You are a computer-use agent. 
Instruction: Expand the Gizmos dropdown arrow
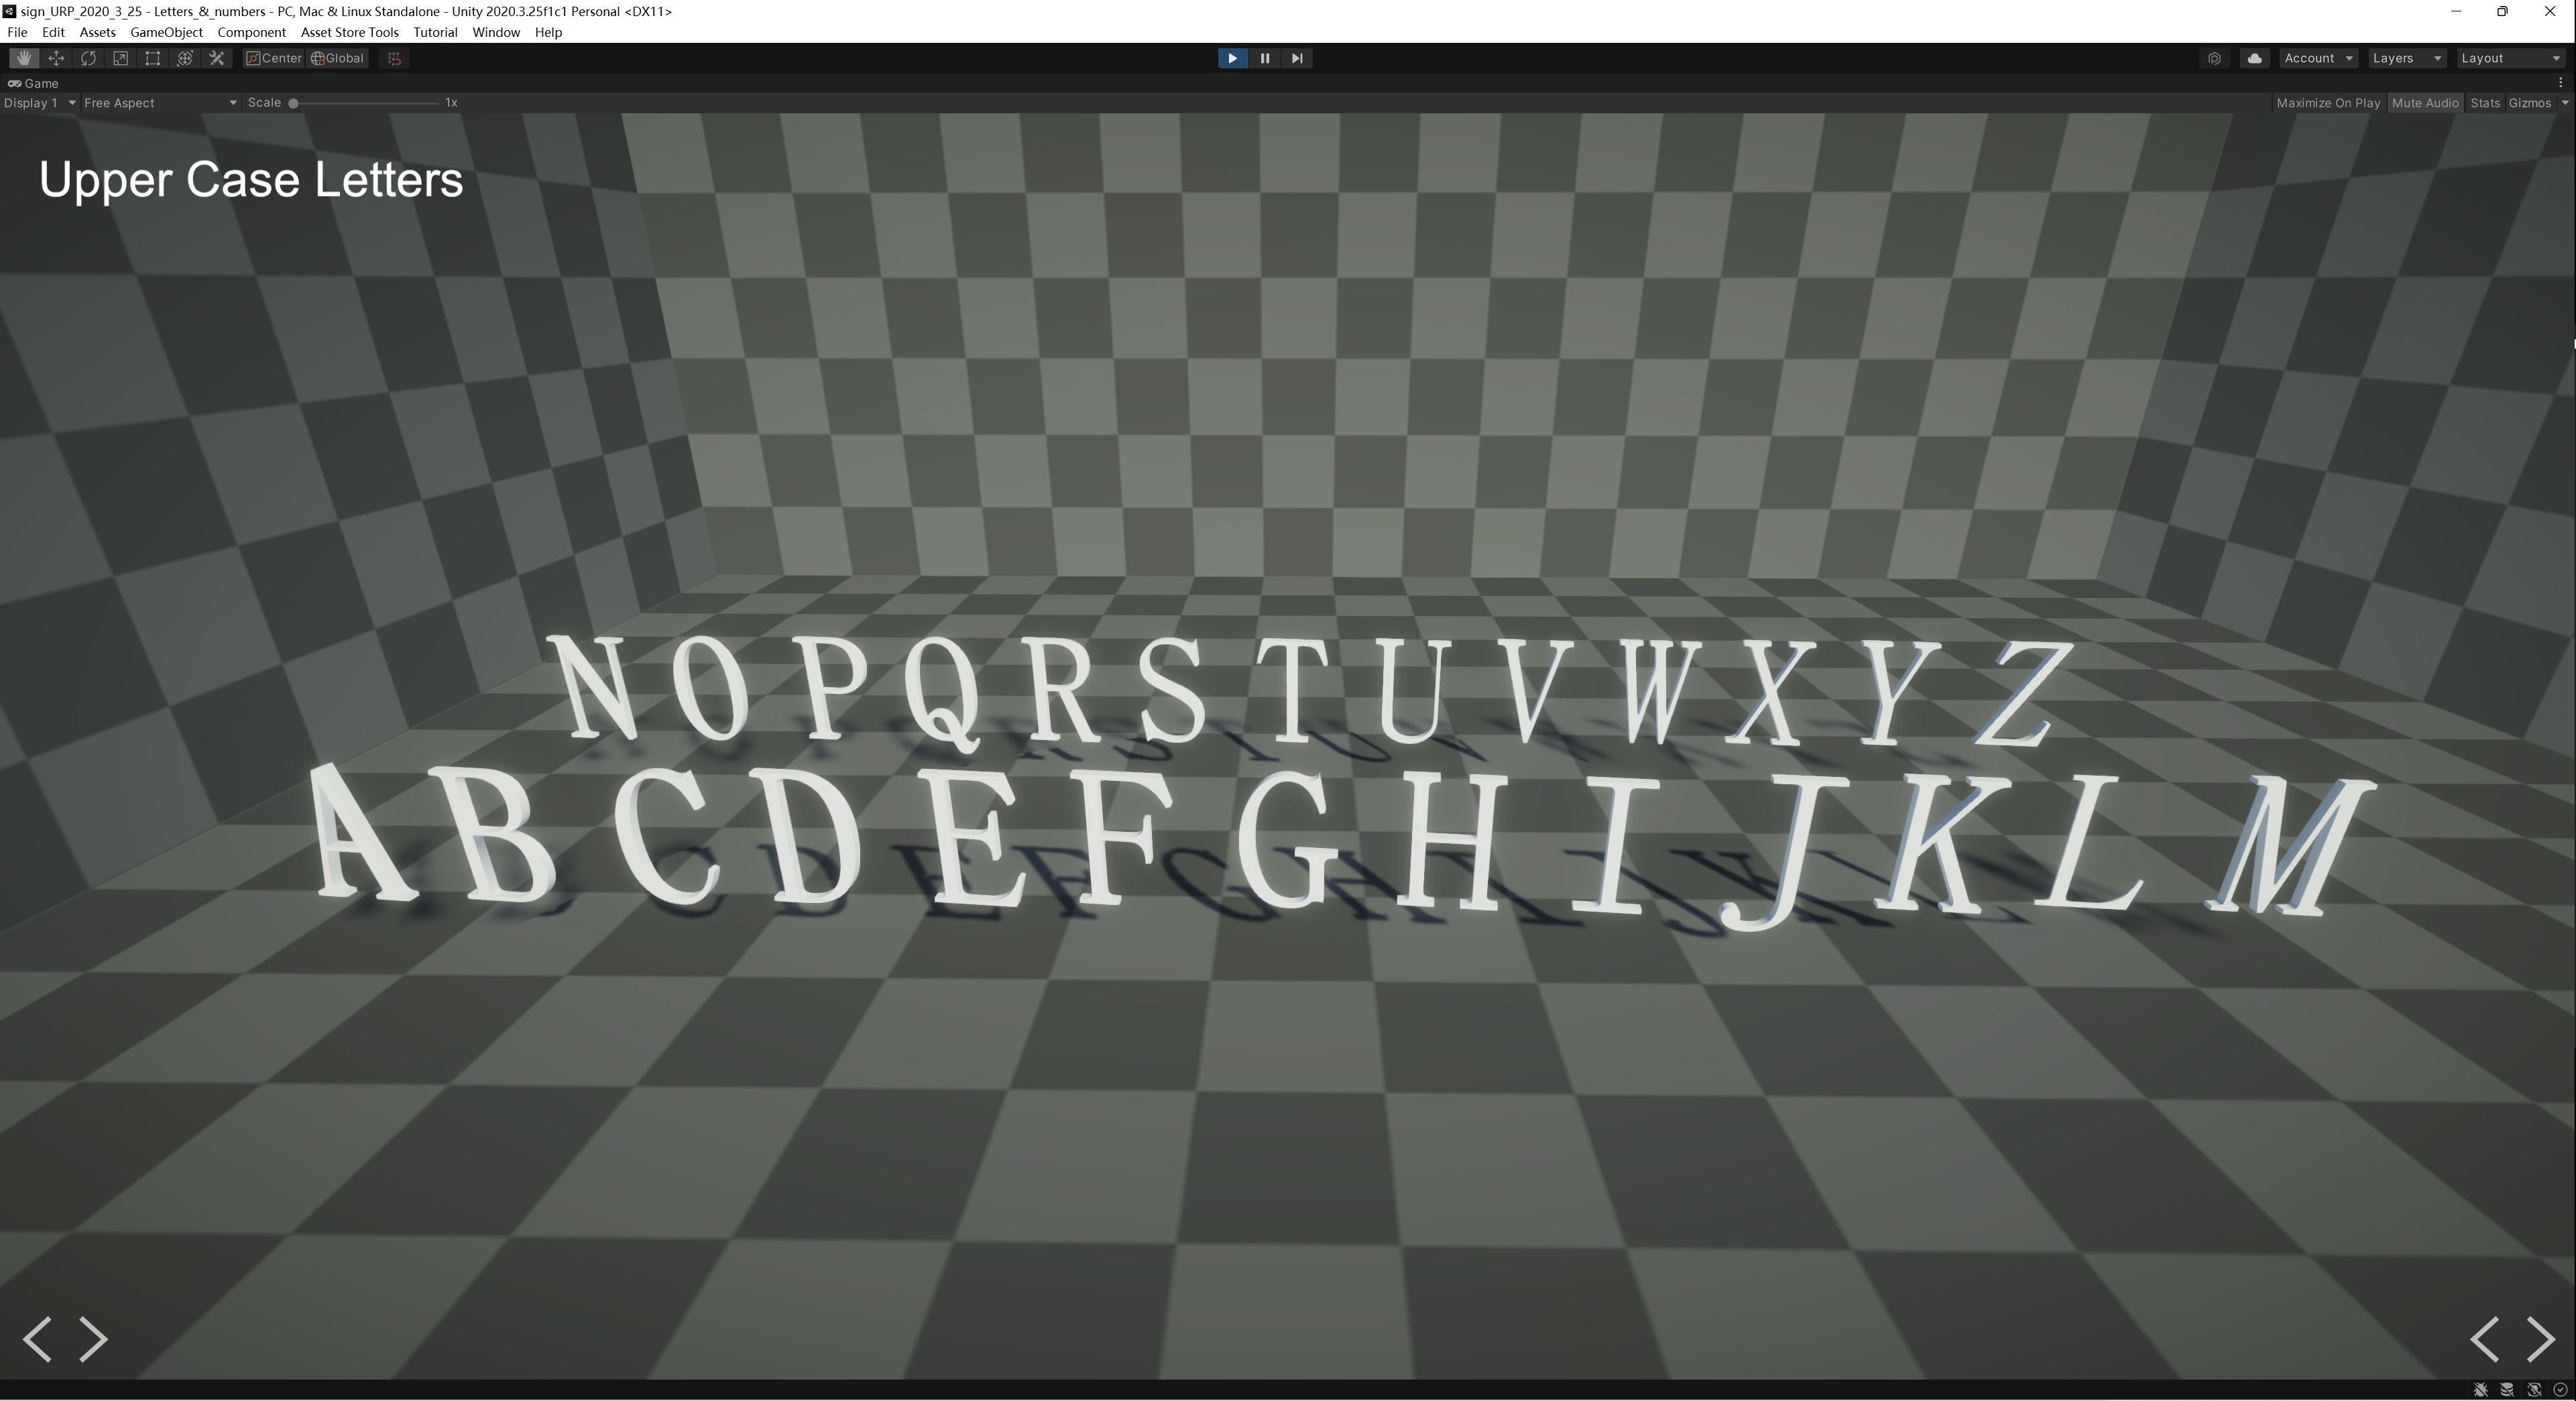click(x=2564, y=103)
